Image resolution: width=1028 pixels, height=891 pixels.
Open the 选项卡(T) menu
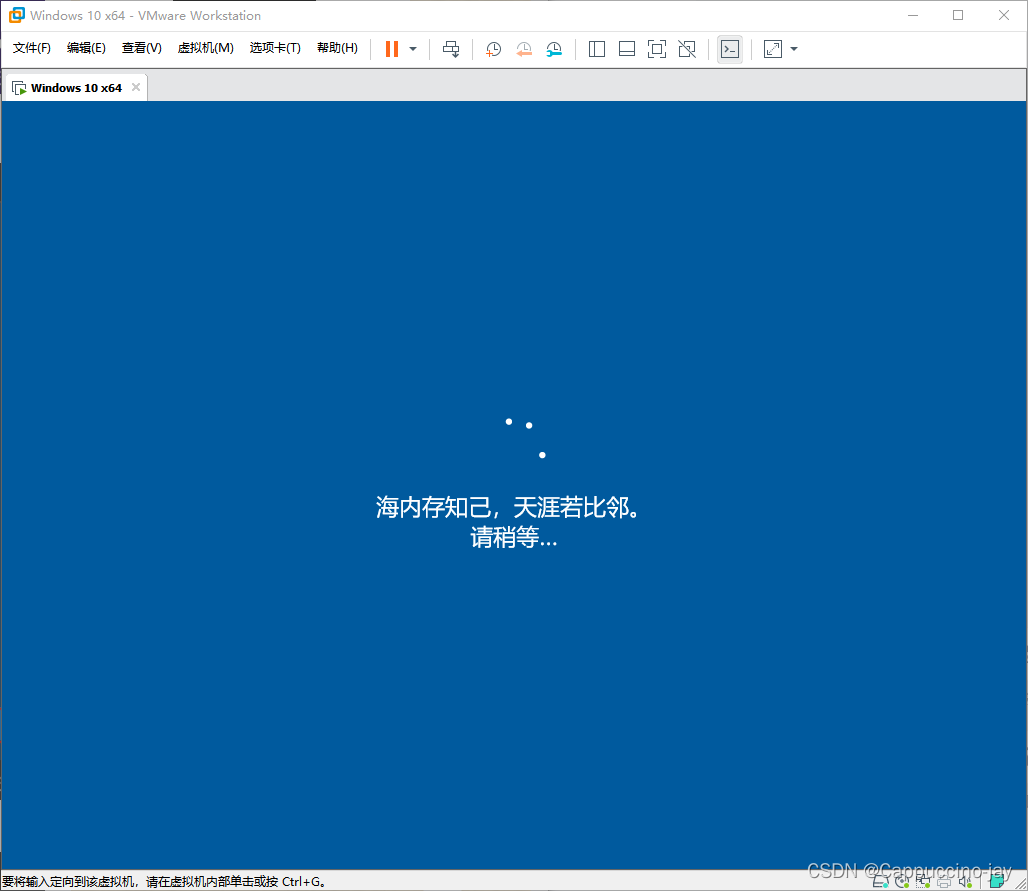point(275,47)
